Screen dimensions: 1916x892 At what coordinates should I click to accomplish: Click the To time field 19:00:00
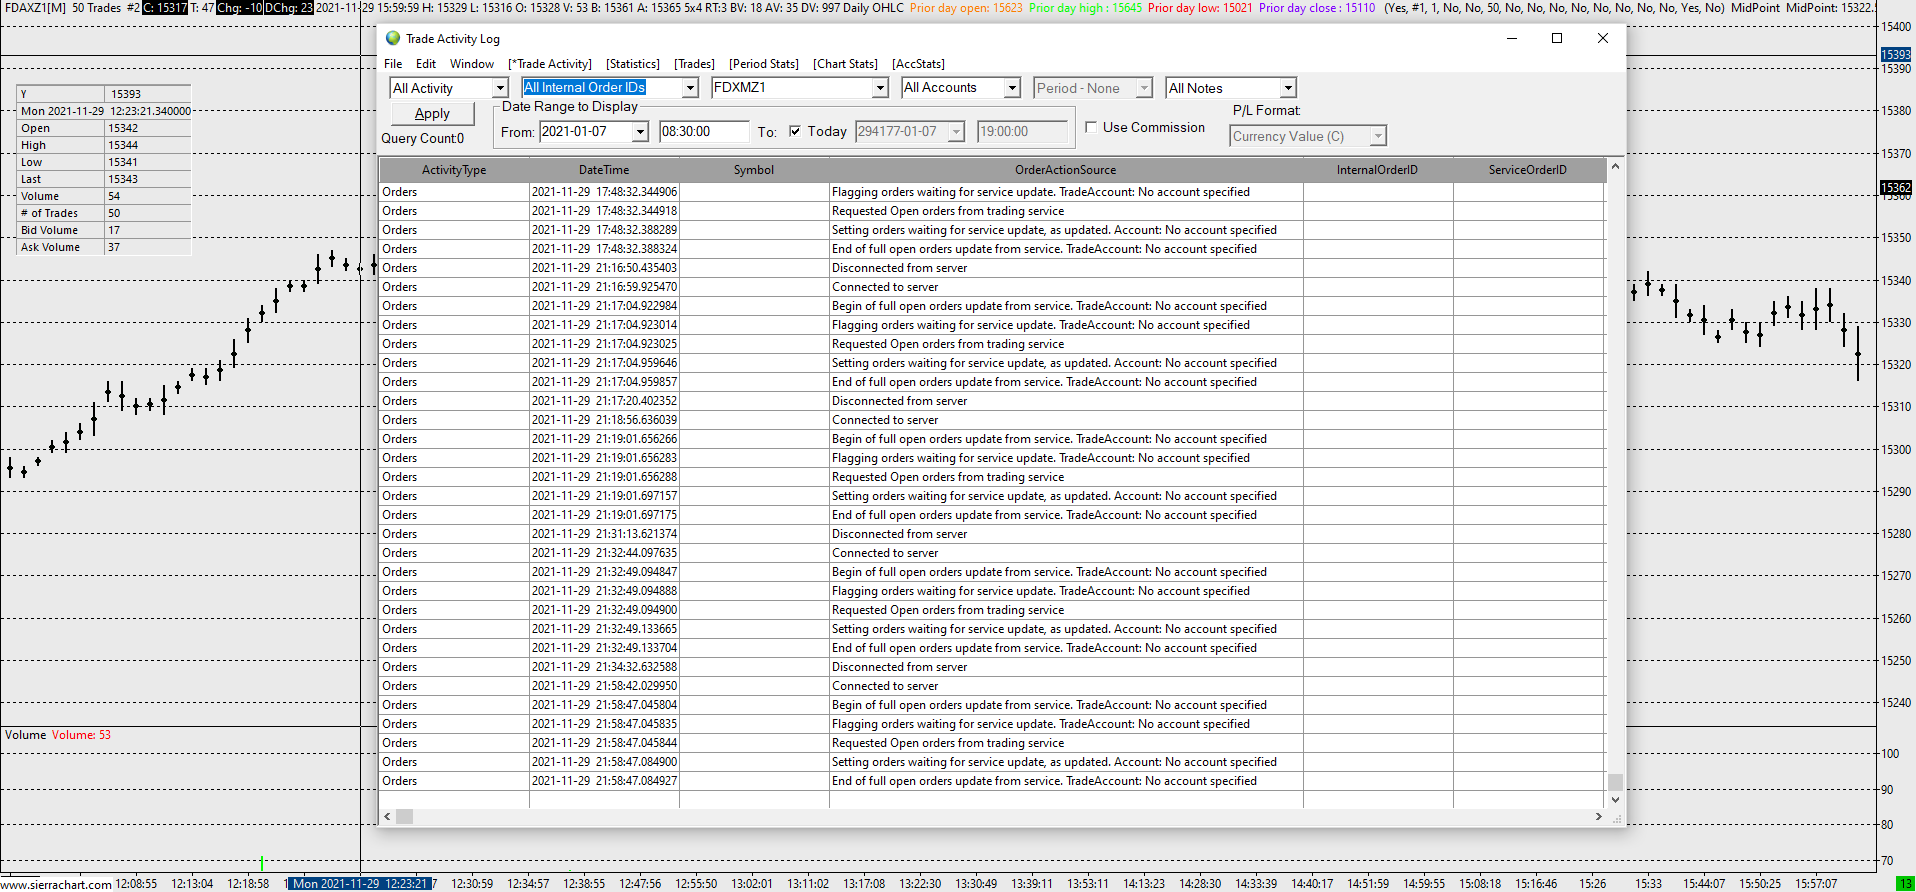coord(1022,132)
